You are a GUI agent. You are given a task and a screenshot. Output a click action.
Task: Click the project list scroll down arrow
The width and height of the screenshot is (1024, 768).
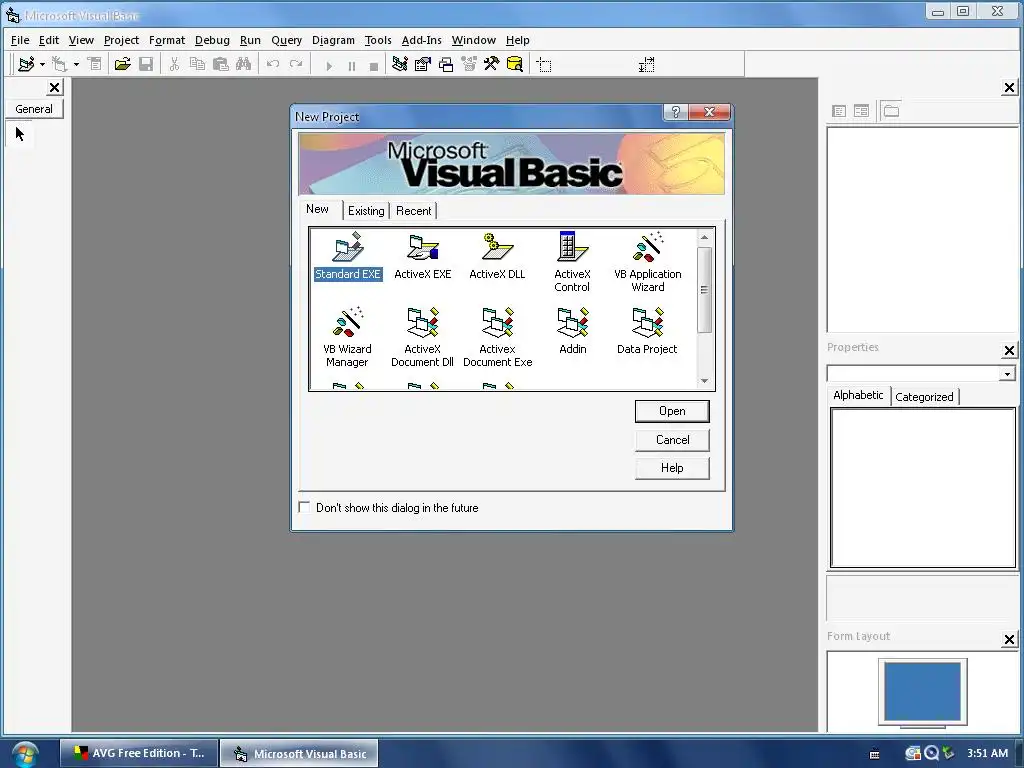click(704, 381)
